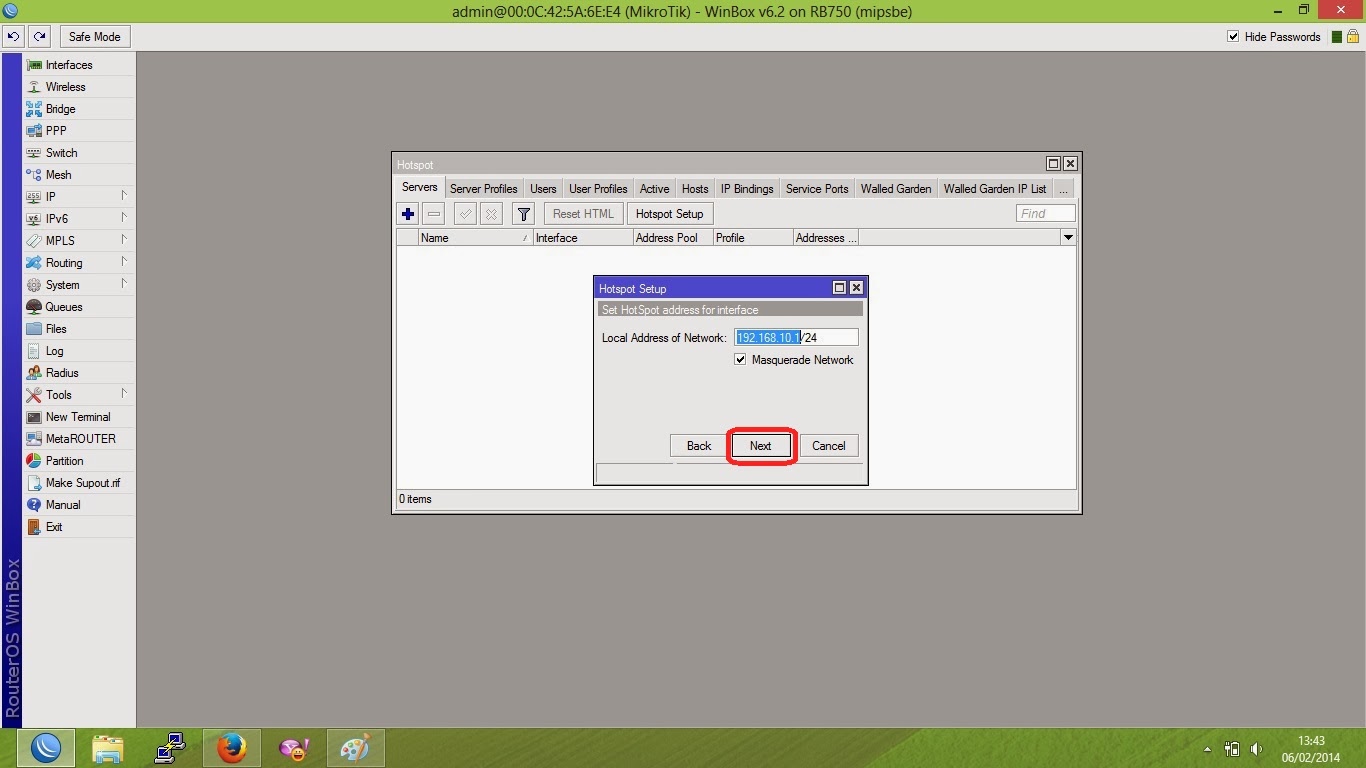Click the enable checkmark toolbar icon
Screen dimensions: 1366x768
(465, 214)
